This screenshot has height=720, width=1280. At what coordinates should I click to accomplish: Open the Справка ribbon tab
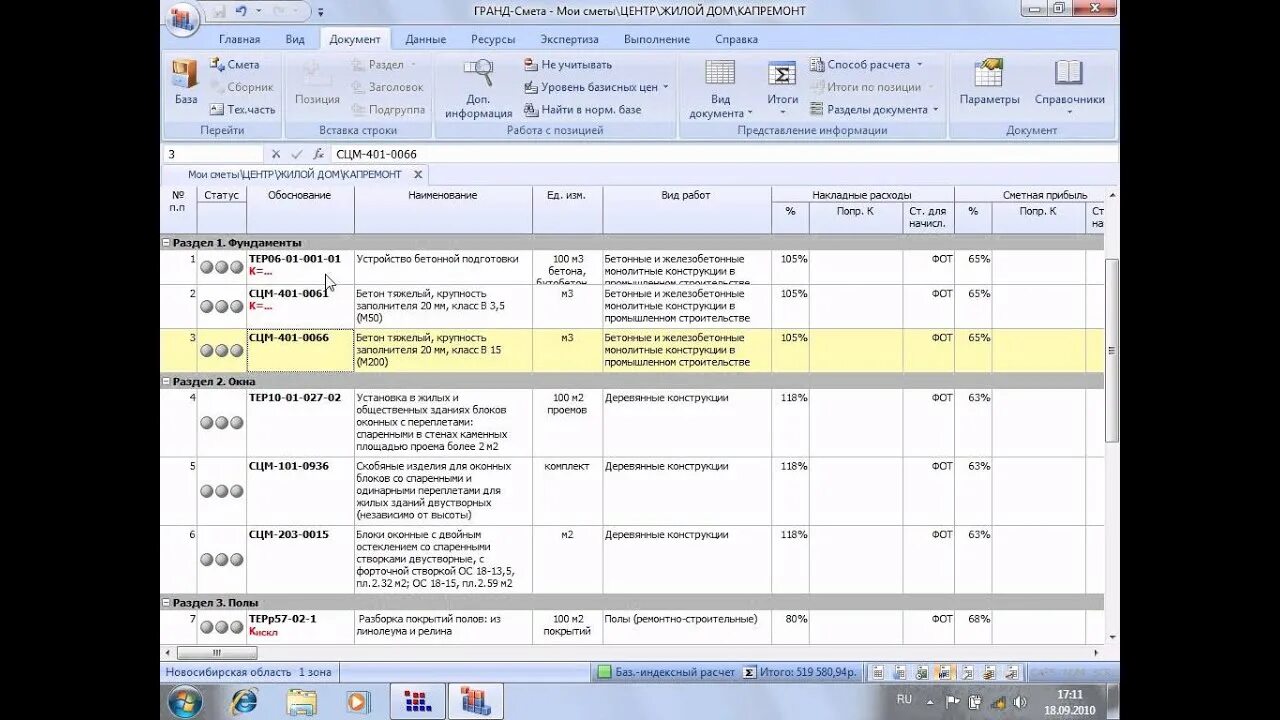736,39
